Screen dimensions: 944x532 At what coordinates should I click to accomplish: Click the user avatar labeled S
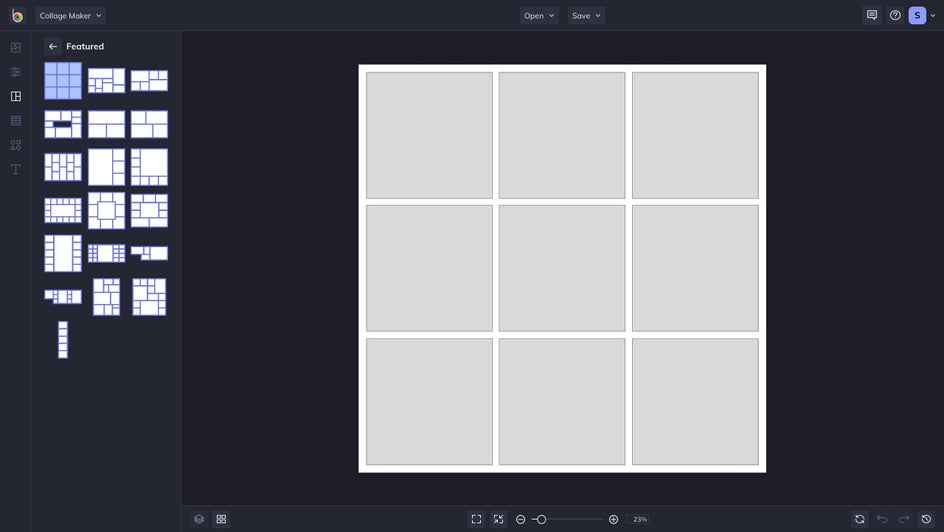point(917,16)
